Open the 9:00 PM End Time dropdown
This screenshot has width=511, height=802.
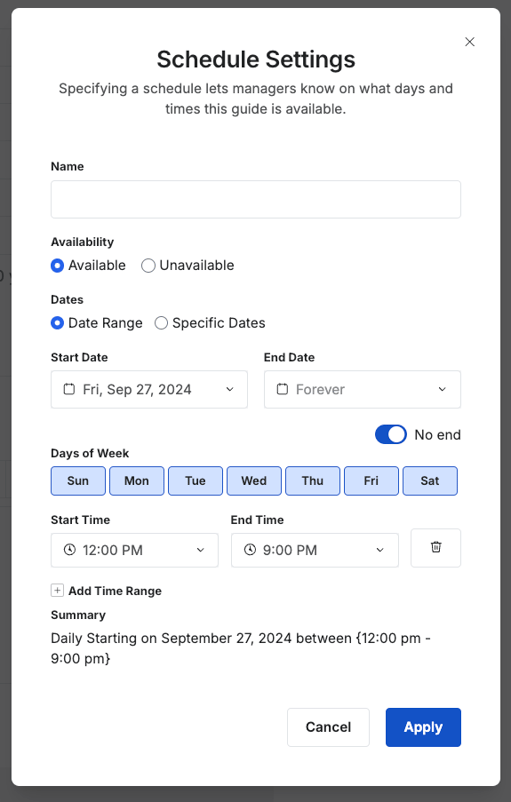315,550
